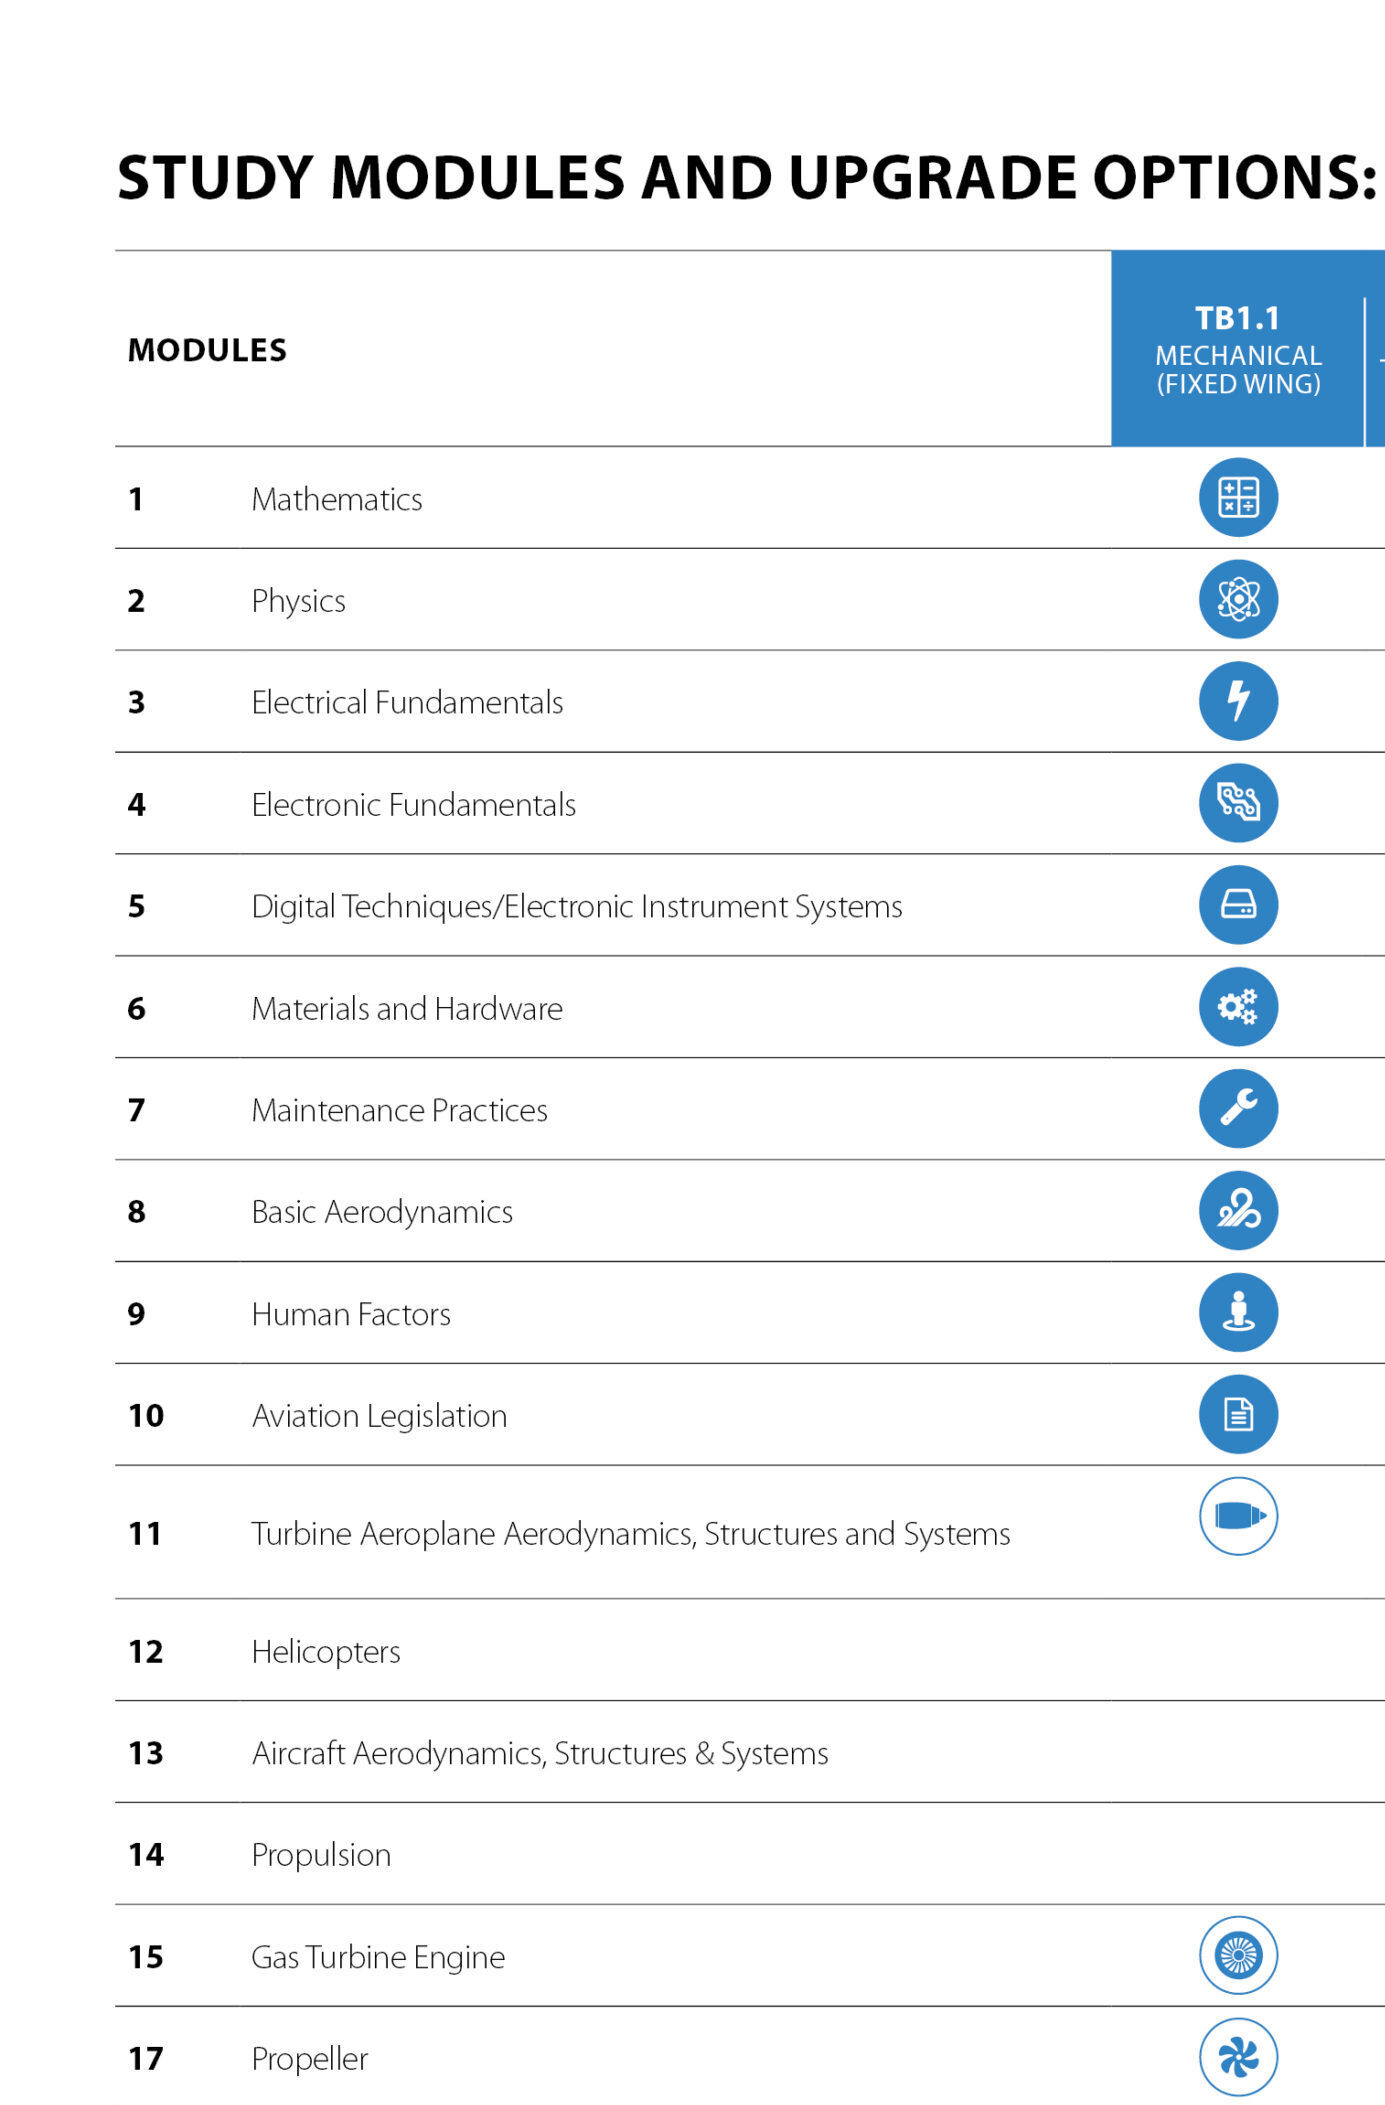Screen dimensions: 1385x2105
Task: Click the Aviation Legislation document icon
Action: (x=1238, y=1414)
